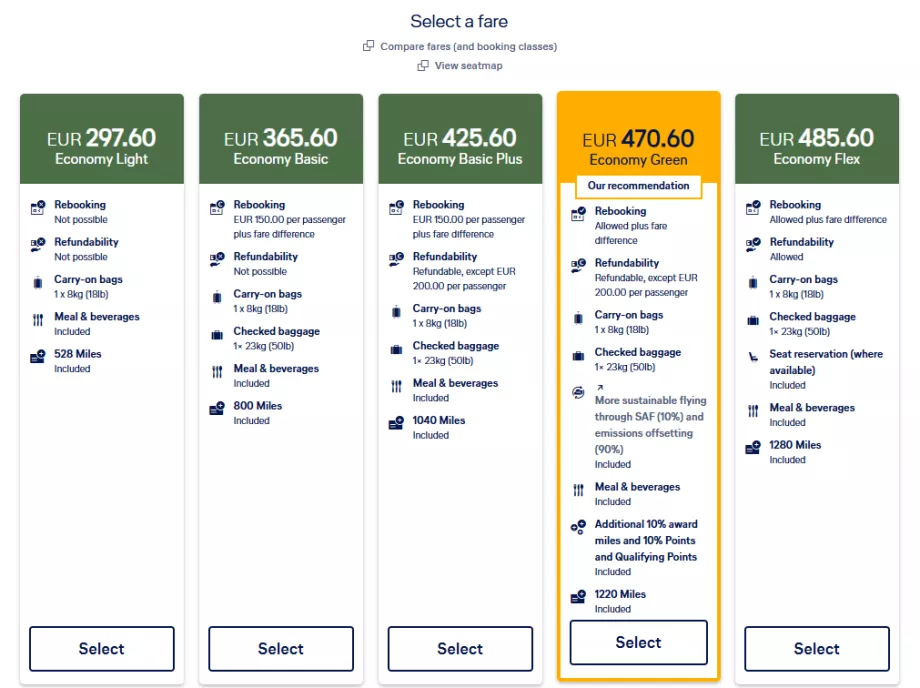Open the View seatmap link
The height and width of the screenshot is (688, 920).
tap(468, 66)
